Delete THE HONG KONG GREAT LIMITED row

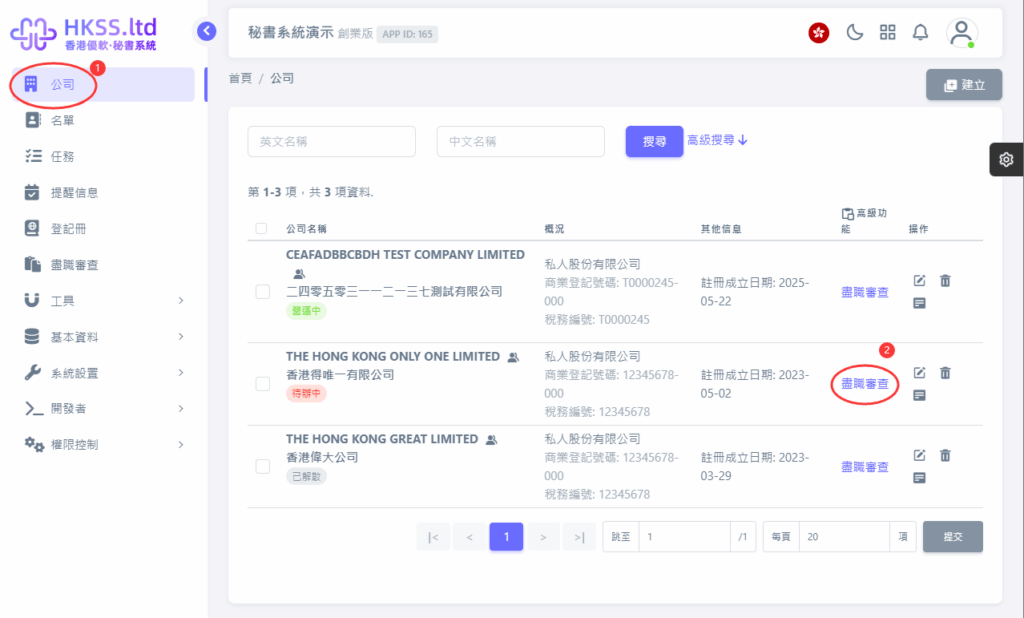pyautogui.click(x=945, y=455)
